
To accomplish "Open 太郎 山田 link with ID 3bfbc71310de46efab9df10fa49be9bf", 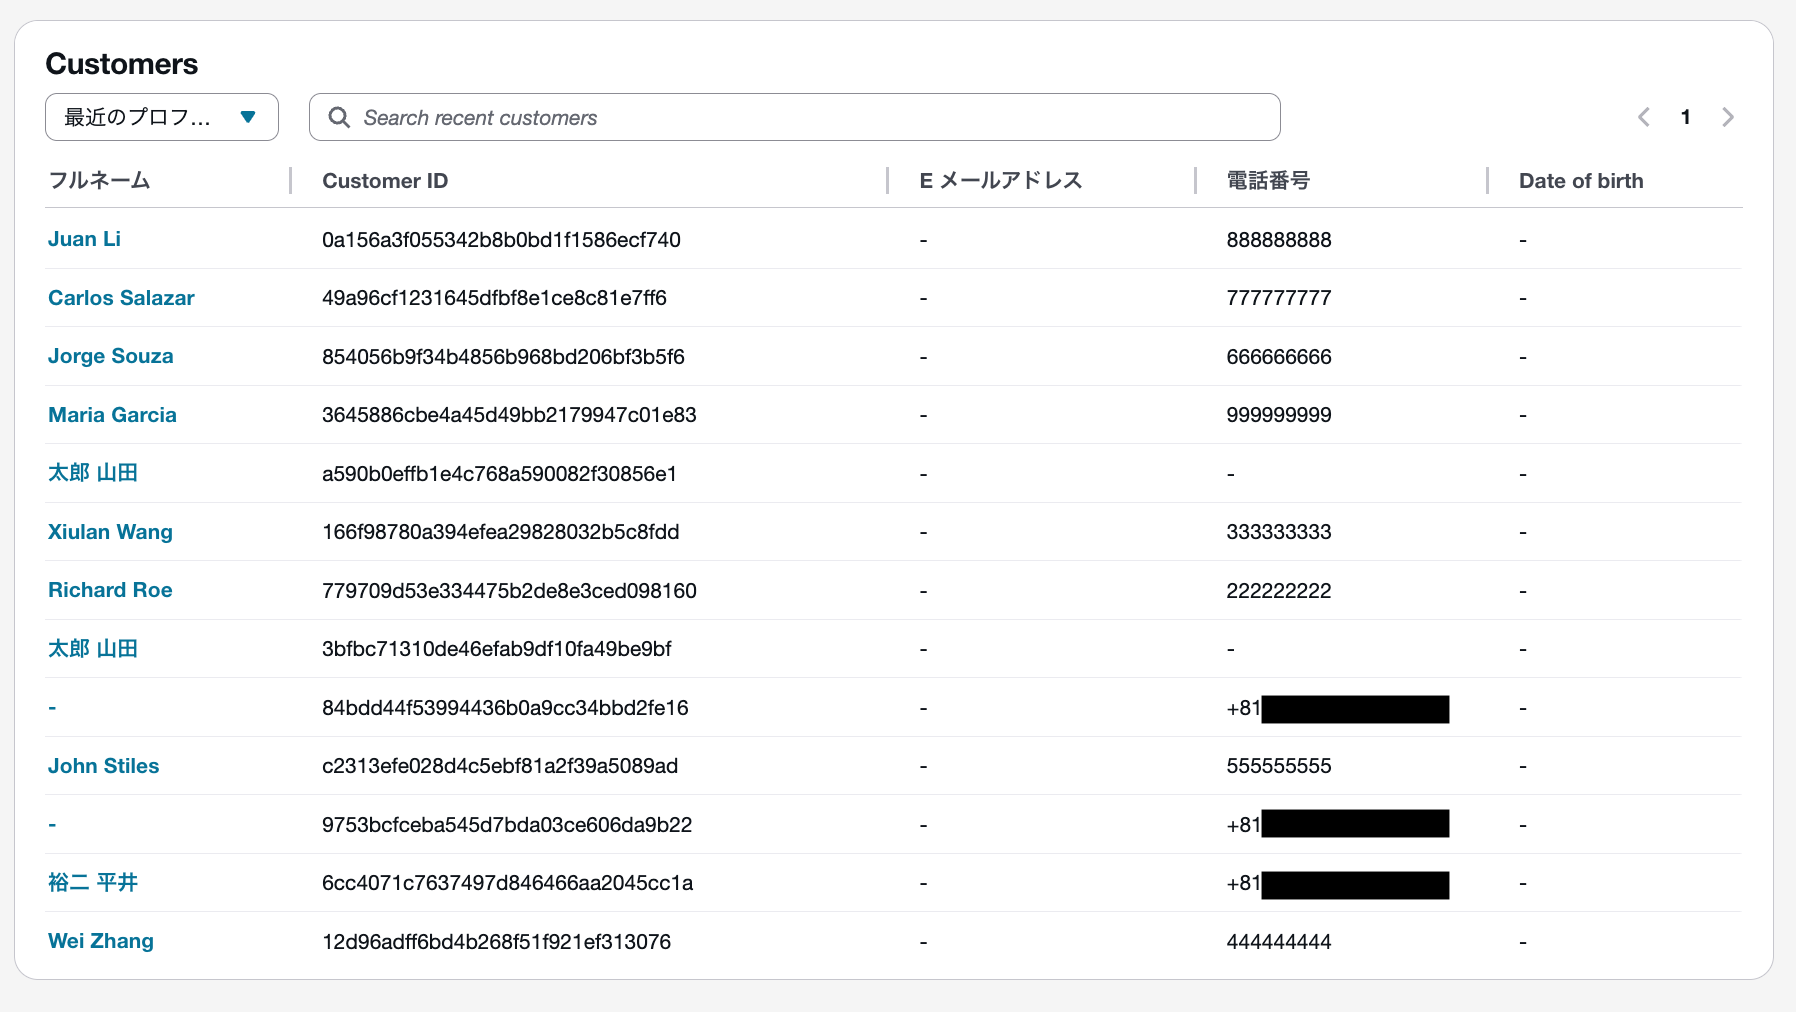I will (x=93, y=649).
